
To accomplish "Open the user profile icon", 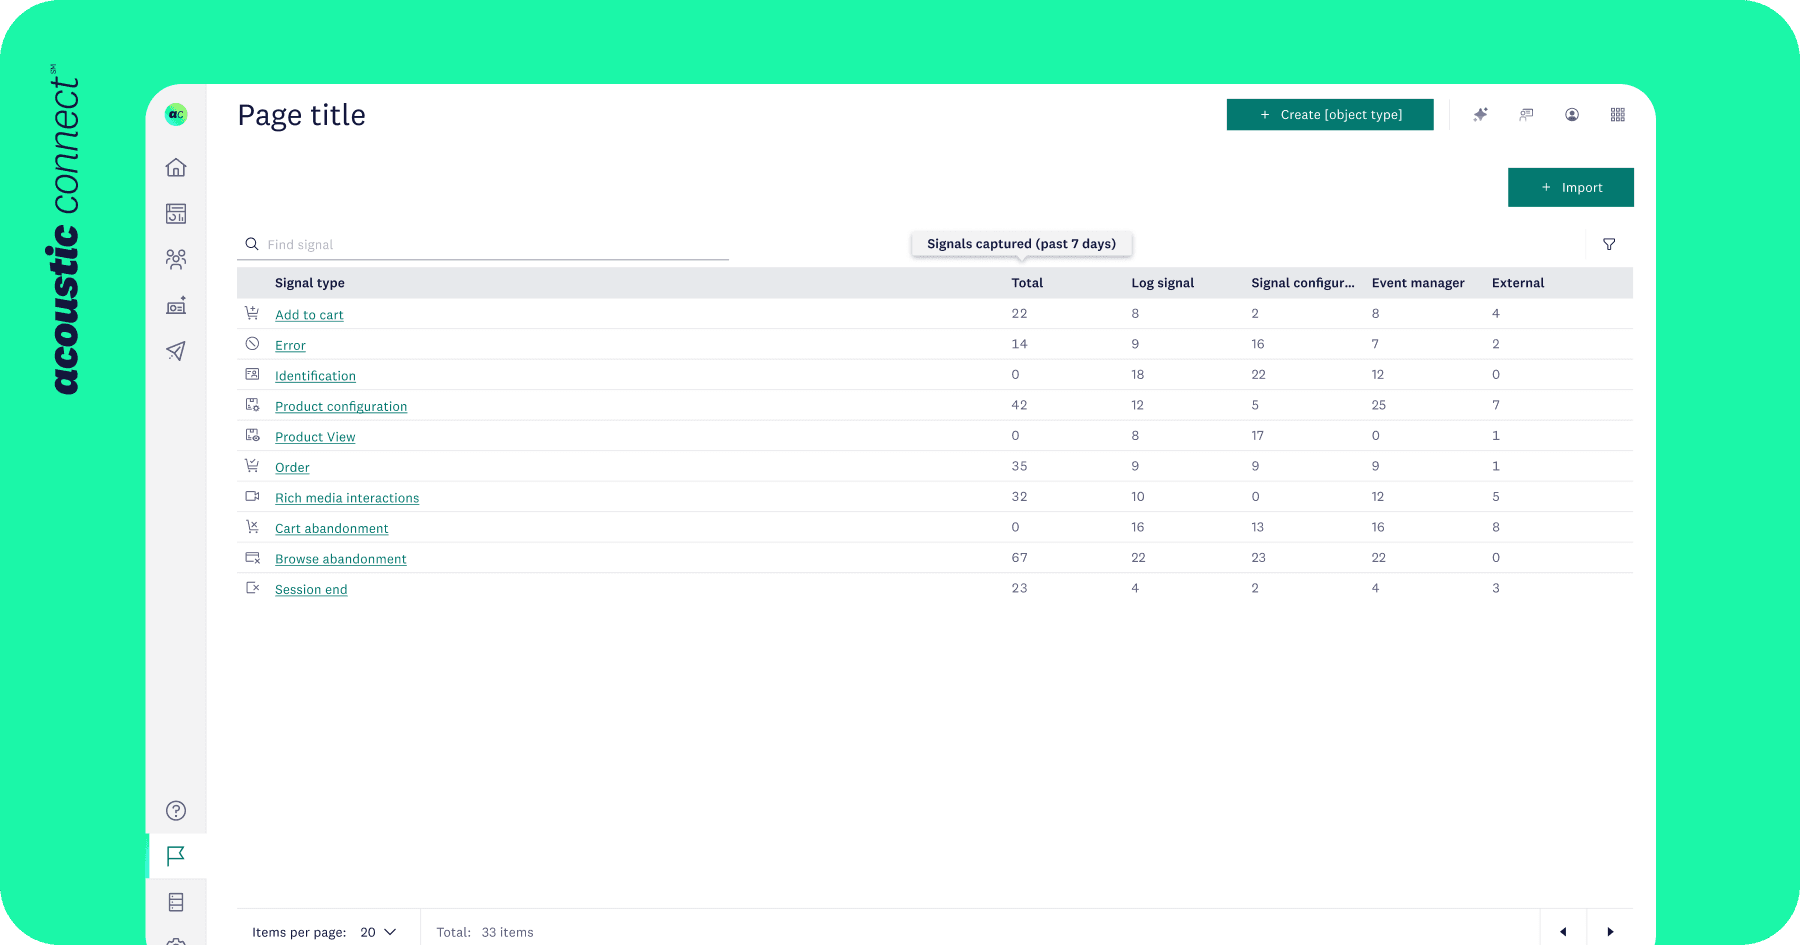I will pyautogui.click(x=1572, y=115).
